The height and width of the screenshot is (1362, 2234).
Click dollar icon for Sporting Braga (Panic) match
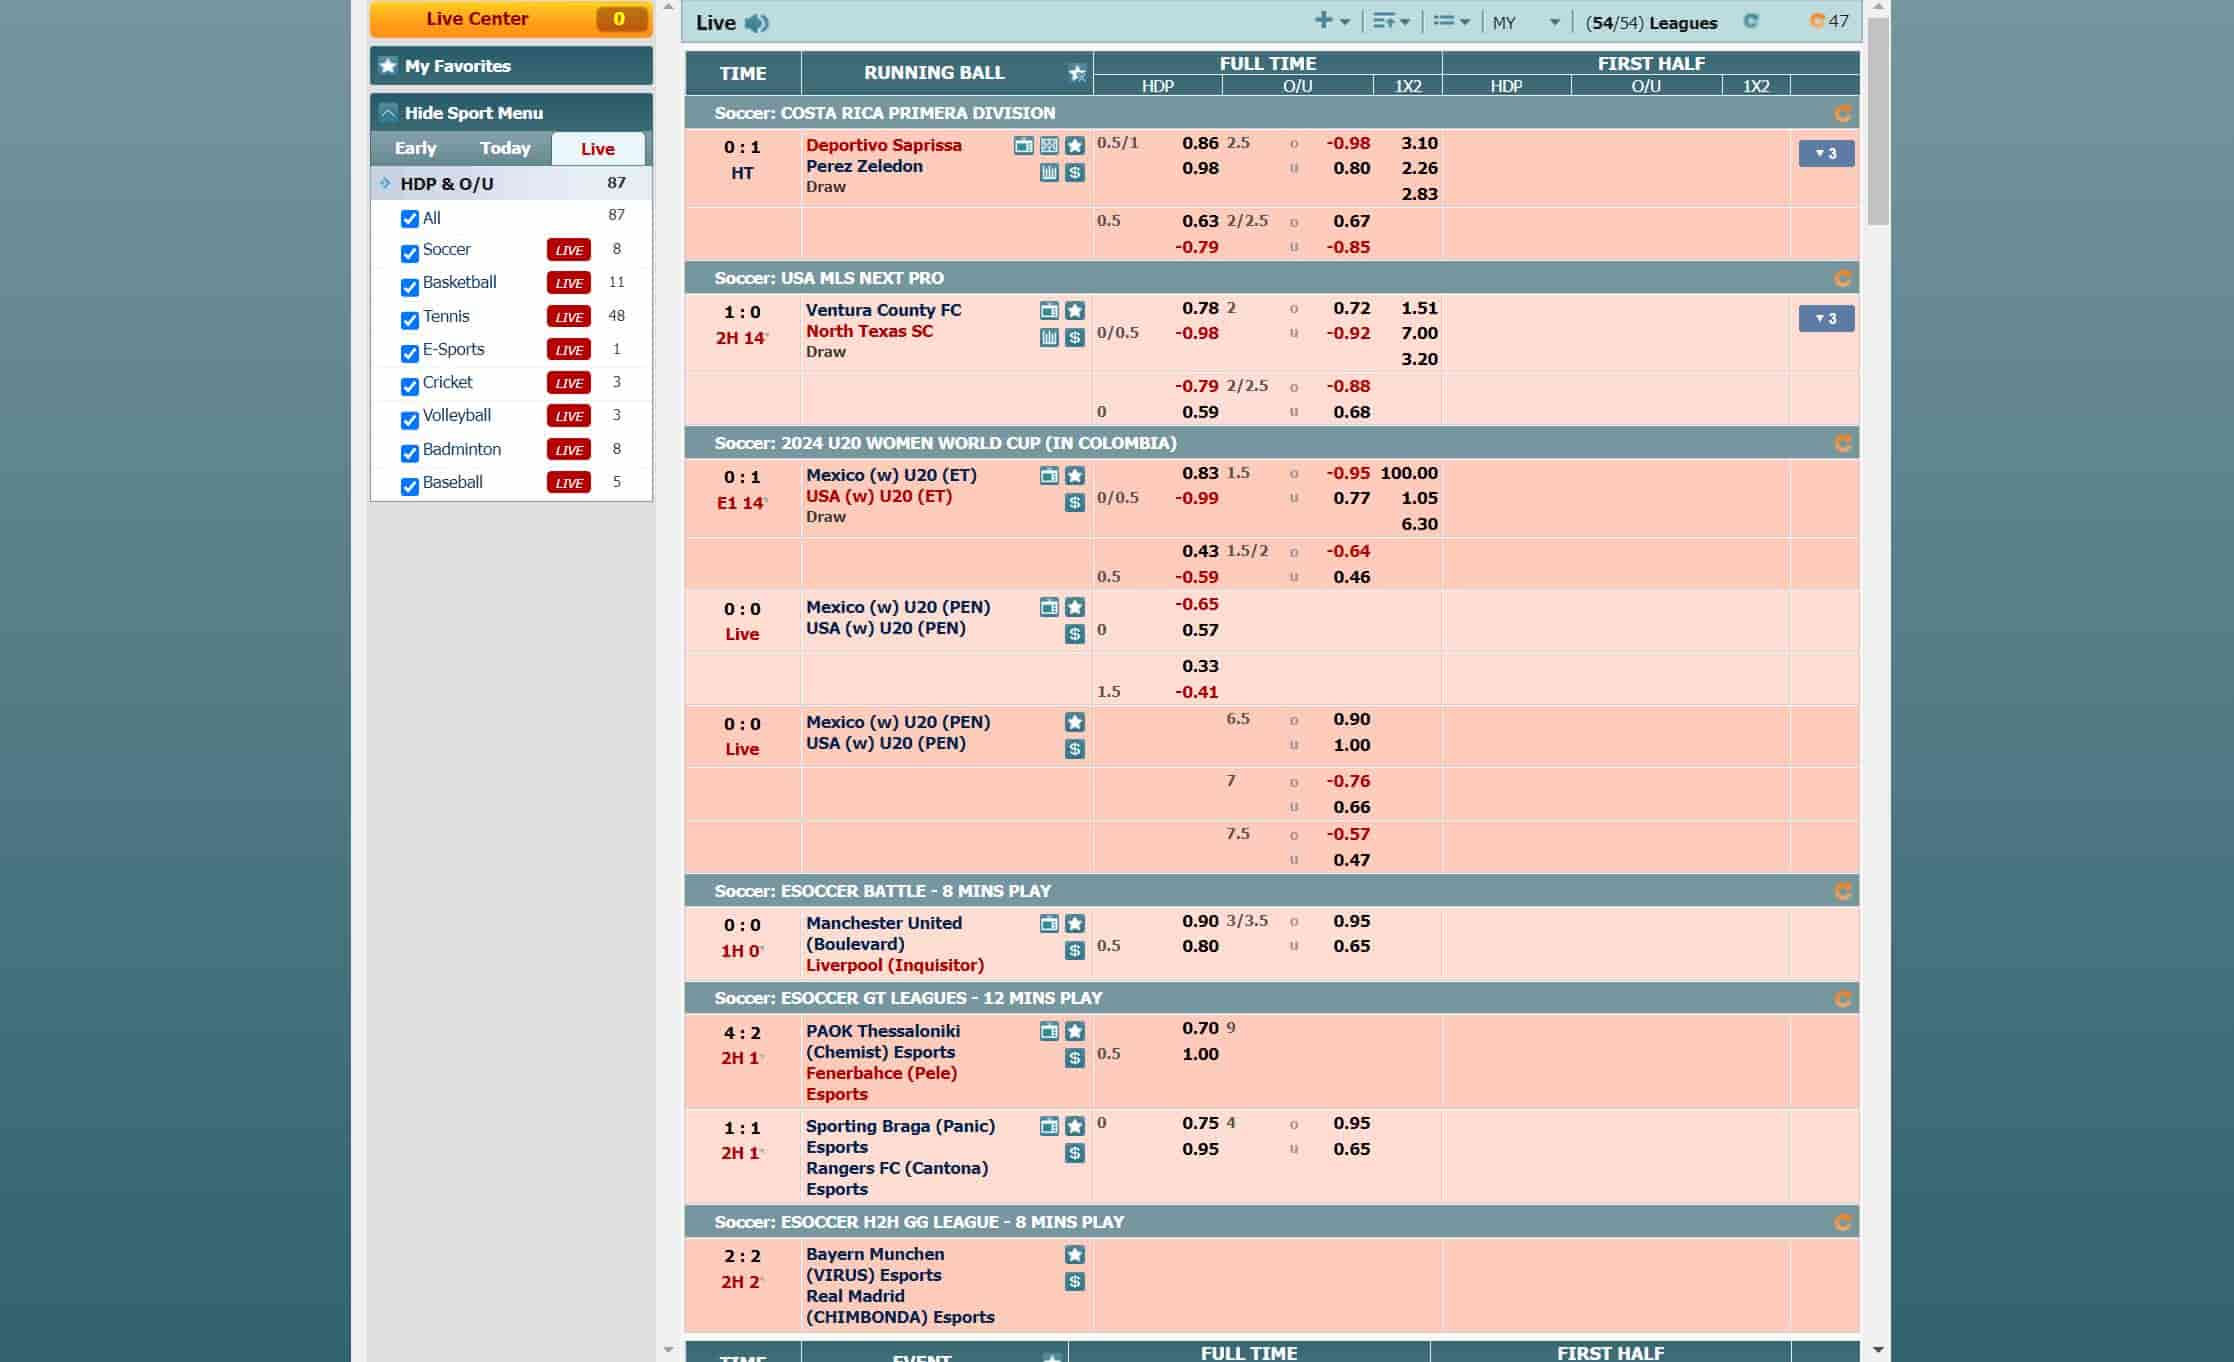pos(1075,1154)
